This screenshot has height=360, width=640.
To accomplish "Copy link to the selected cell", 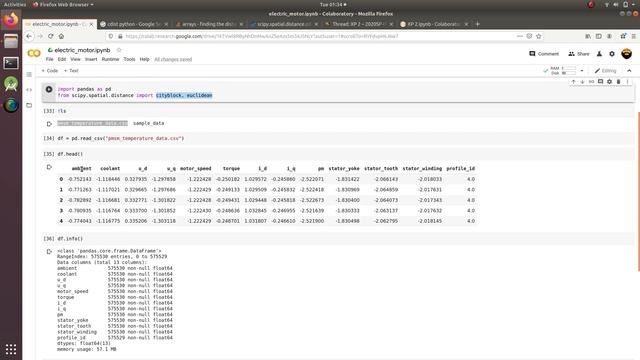I will click(591, 82).
